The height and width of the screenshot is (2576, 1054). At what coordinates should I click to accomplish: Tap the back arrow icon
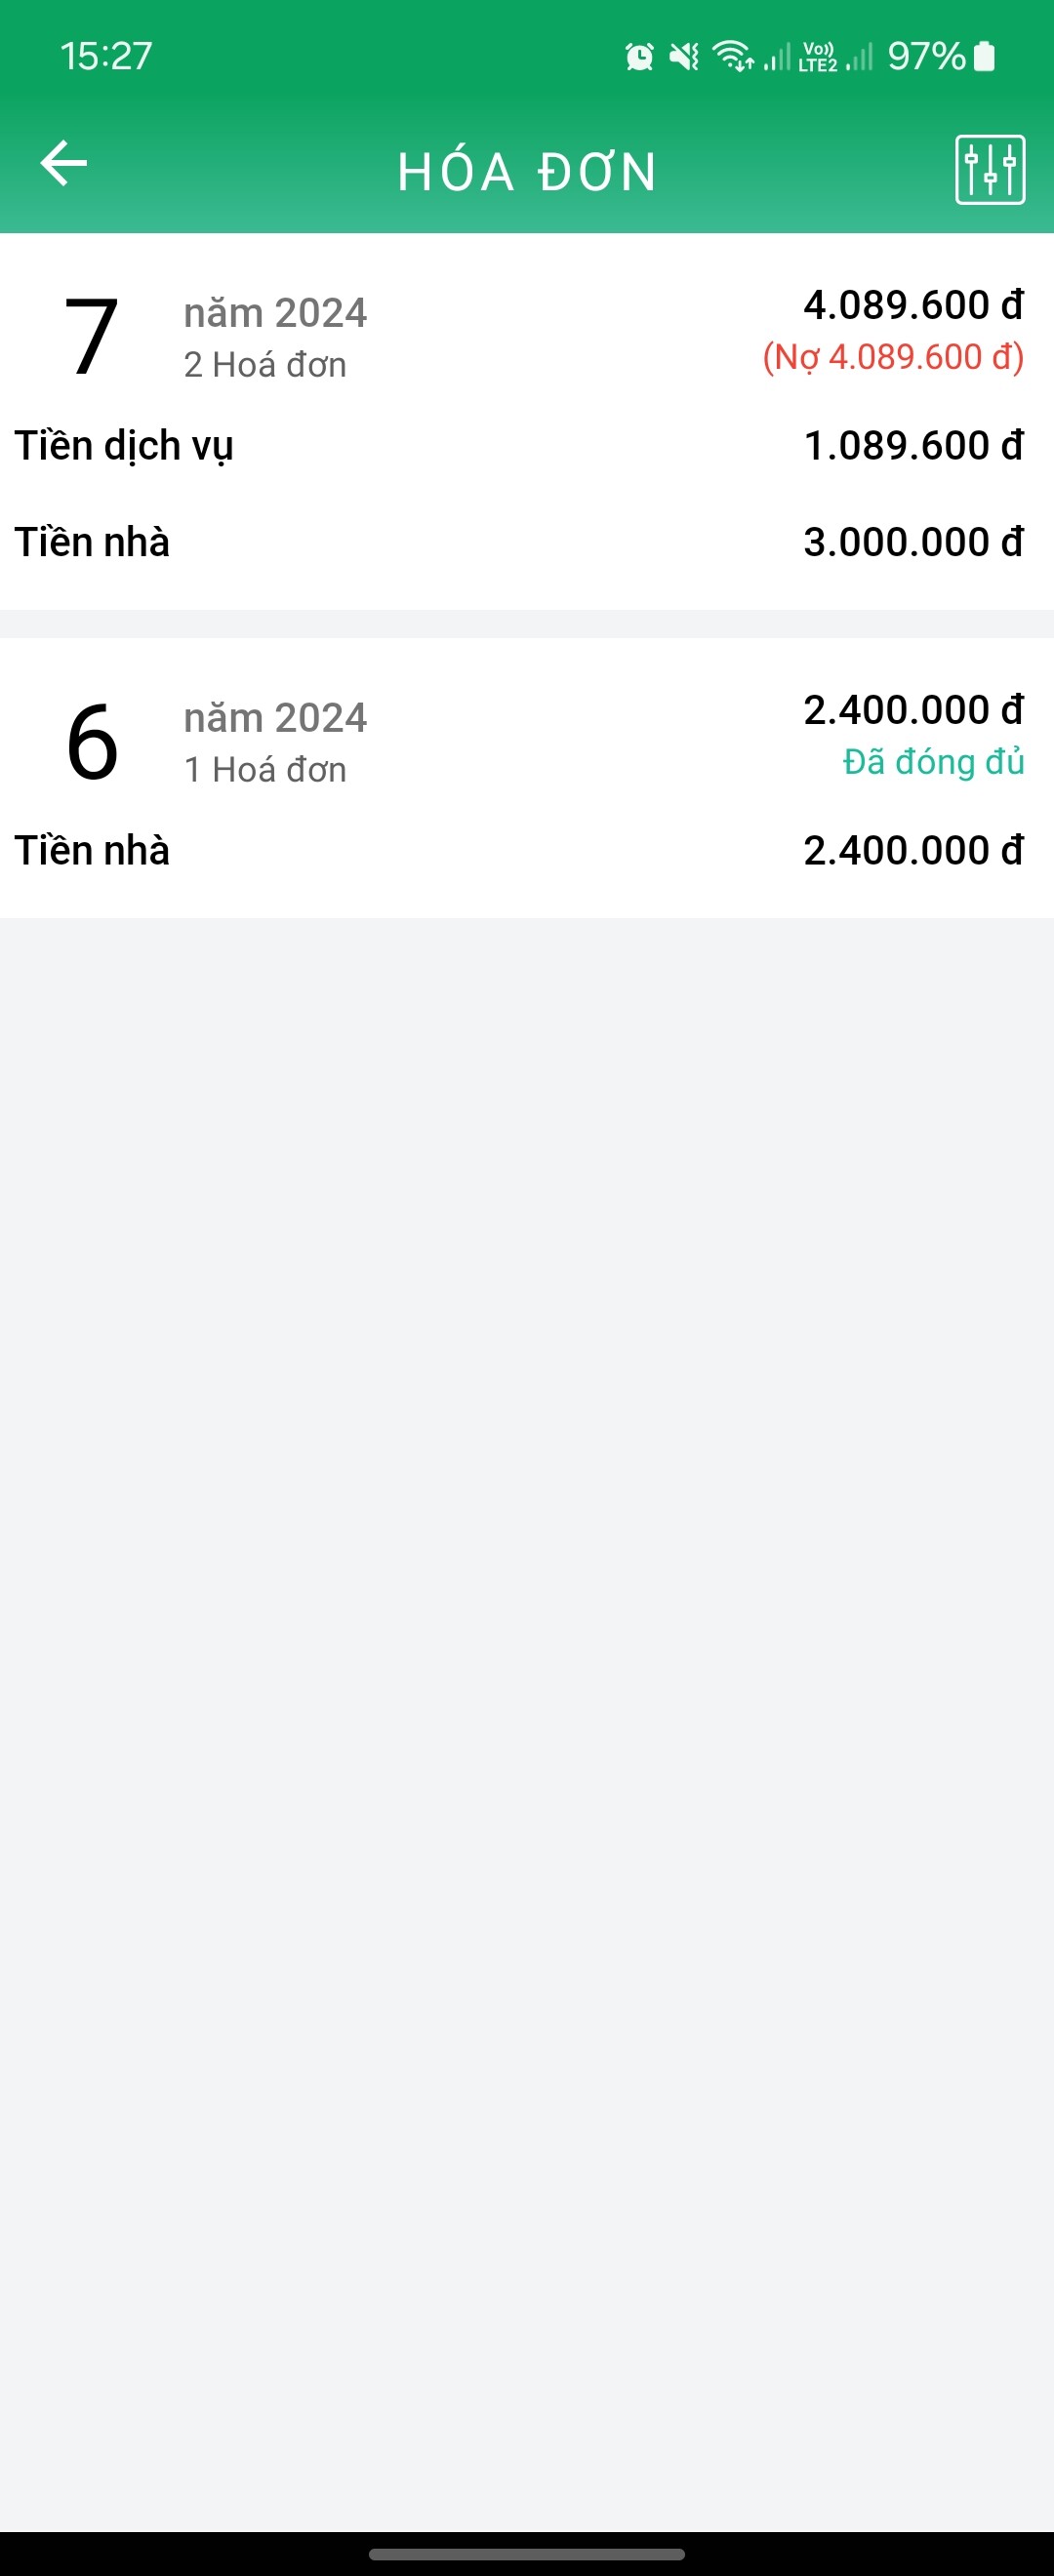click(x=64, y=164)
